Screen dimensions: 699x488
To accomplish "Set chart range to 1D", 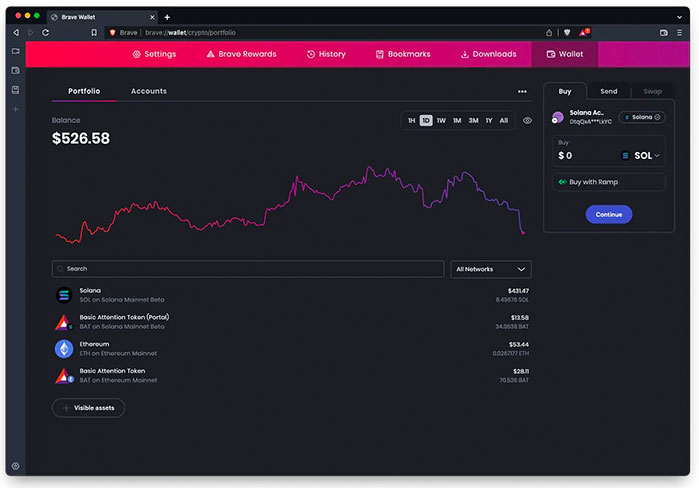I will pos(426,120).
